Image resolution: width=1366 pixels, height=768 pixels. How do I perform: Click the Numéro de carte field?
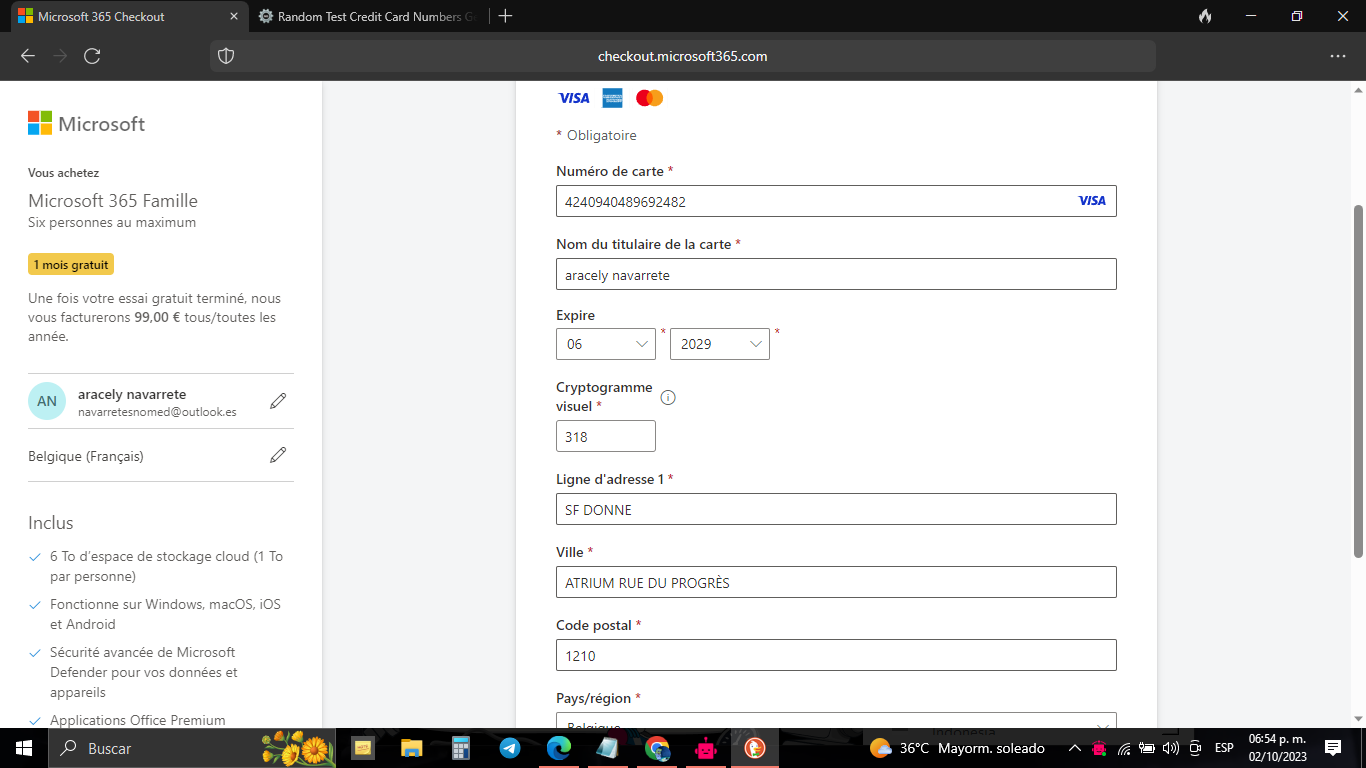pos(836,201)
